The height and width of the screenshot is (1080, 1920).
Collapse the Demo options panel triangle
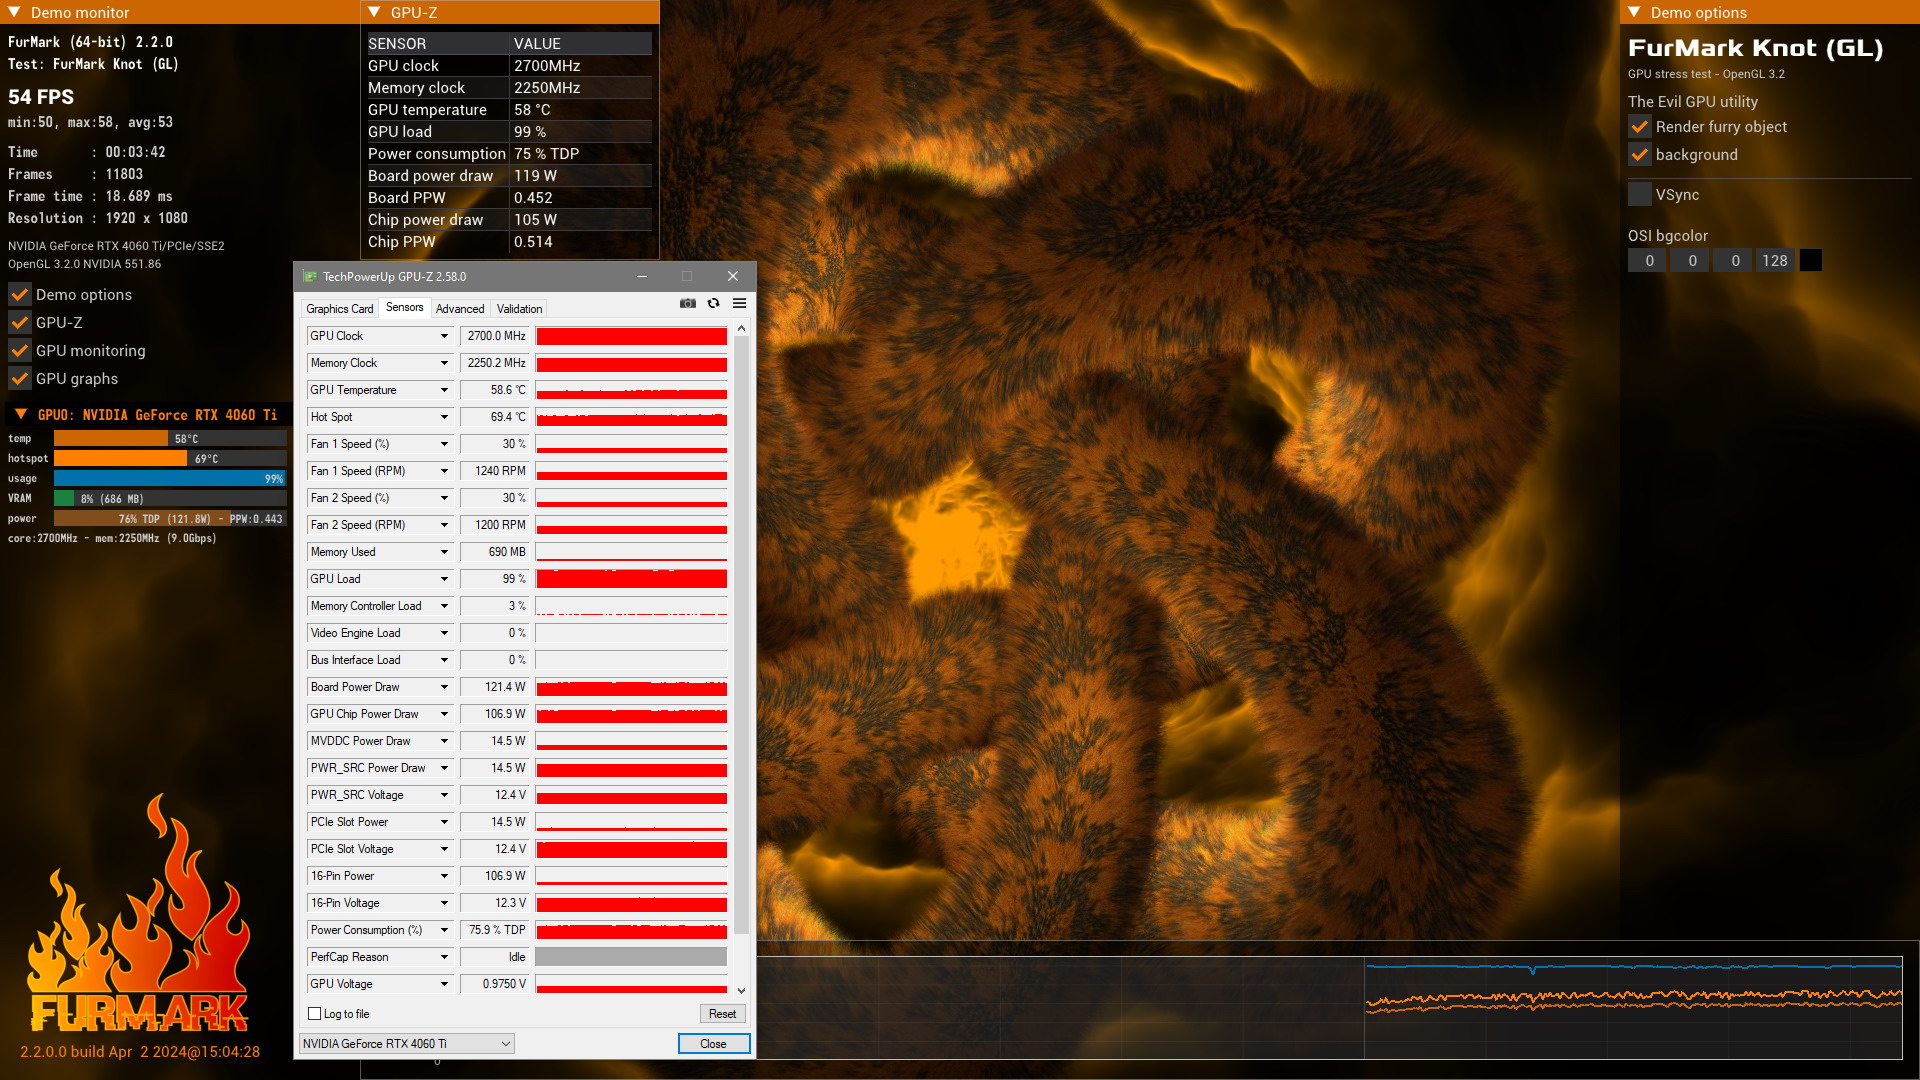pos(1634,12)
